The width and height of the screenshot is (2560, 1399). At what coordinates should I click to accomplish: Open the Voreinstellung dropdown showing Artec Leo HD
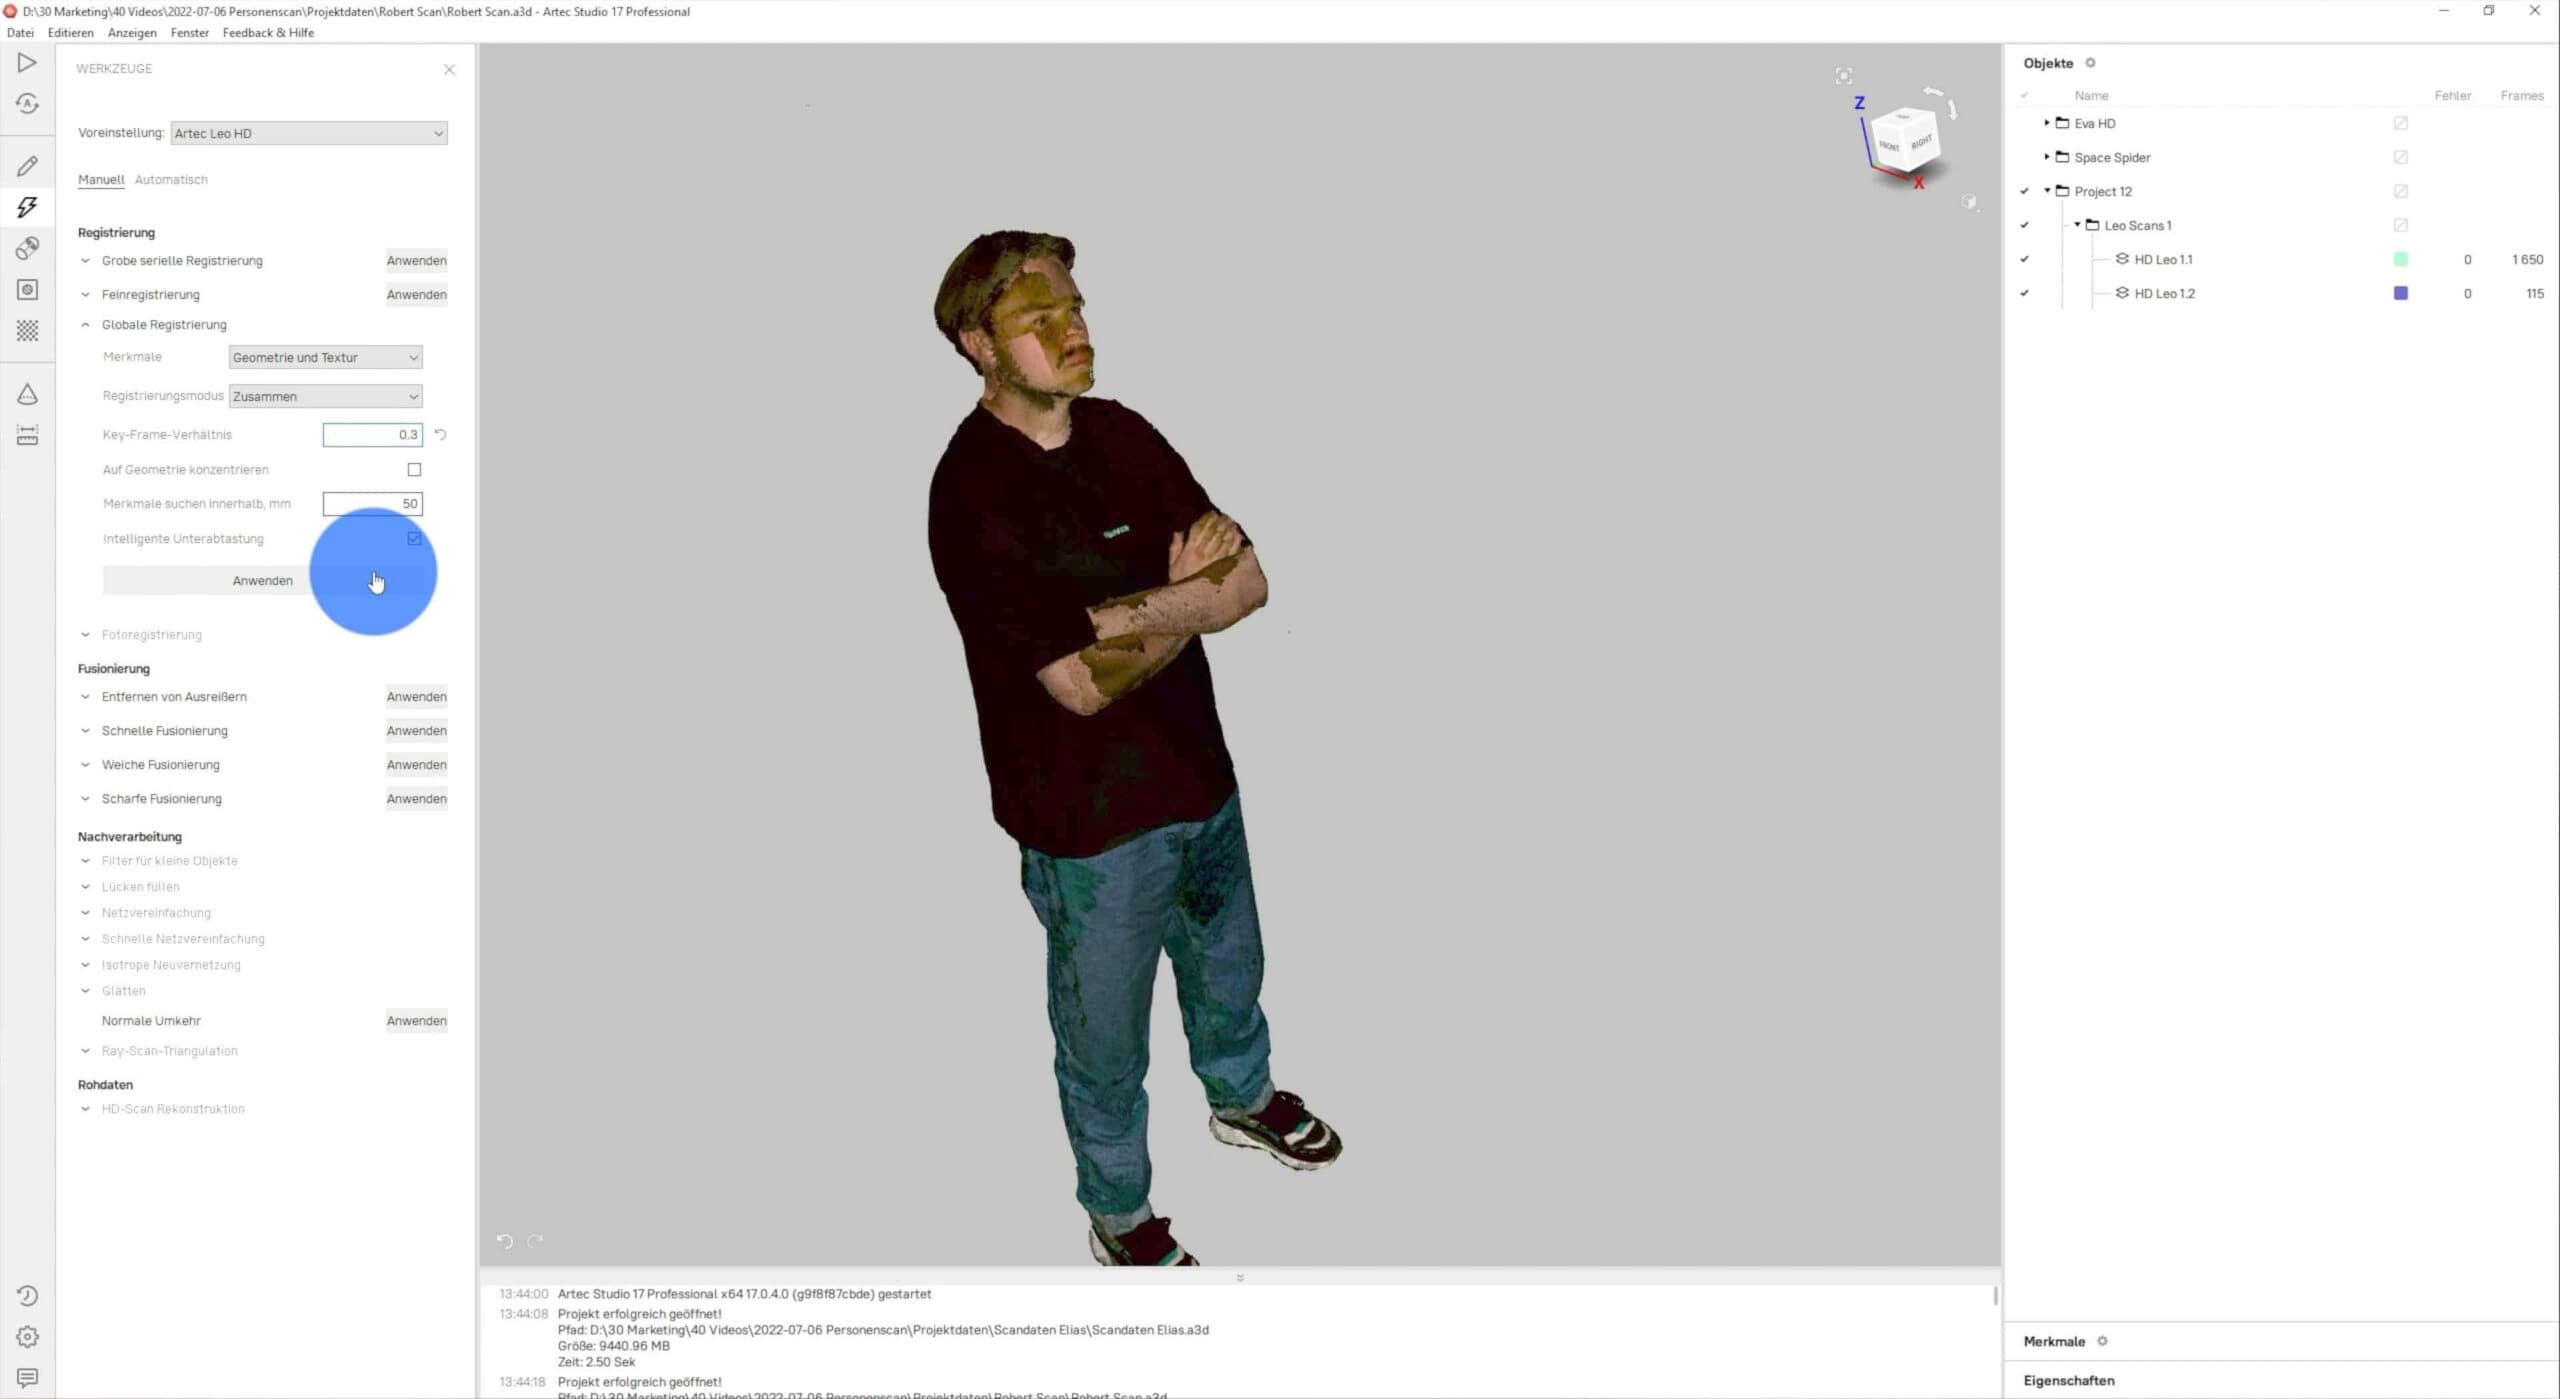pos(308,132)
